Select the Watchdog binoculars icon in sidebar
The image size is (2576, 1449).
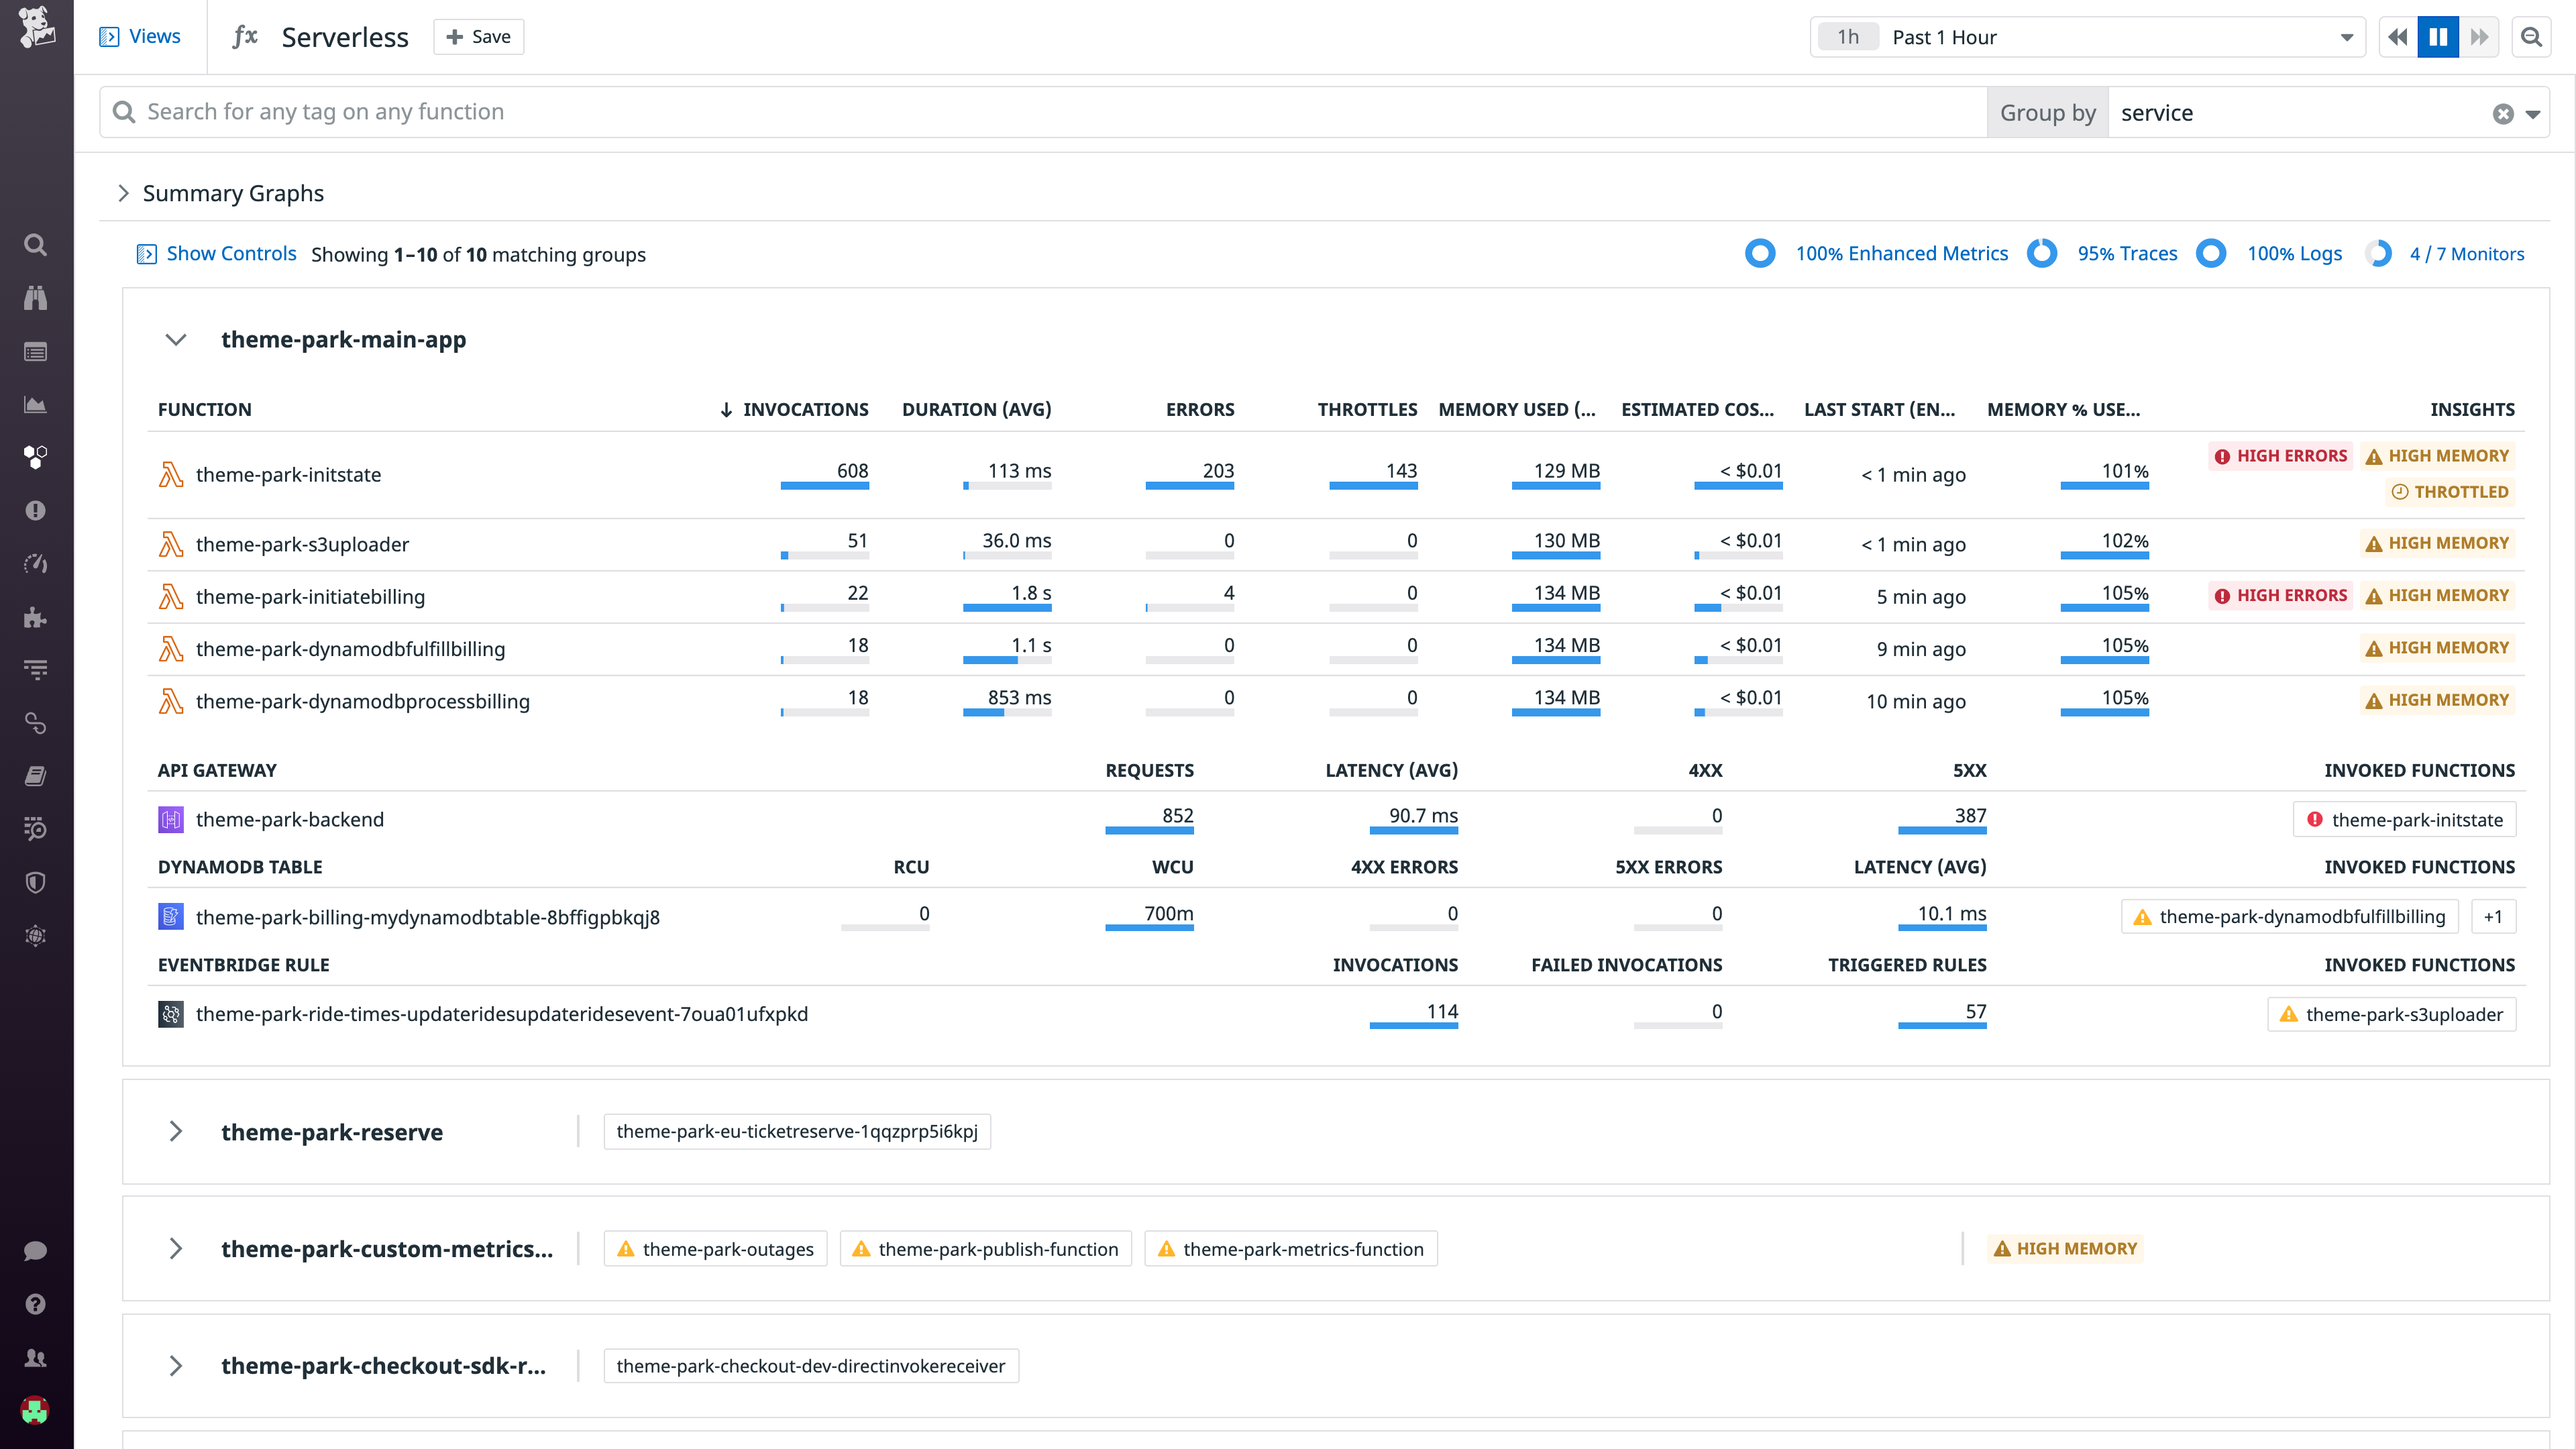[35, 298]
